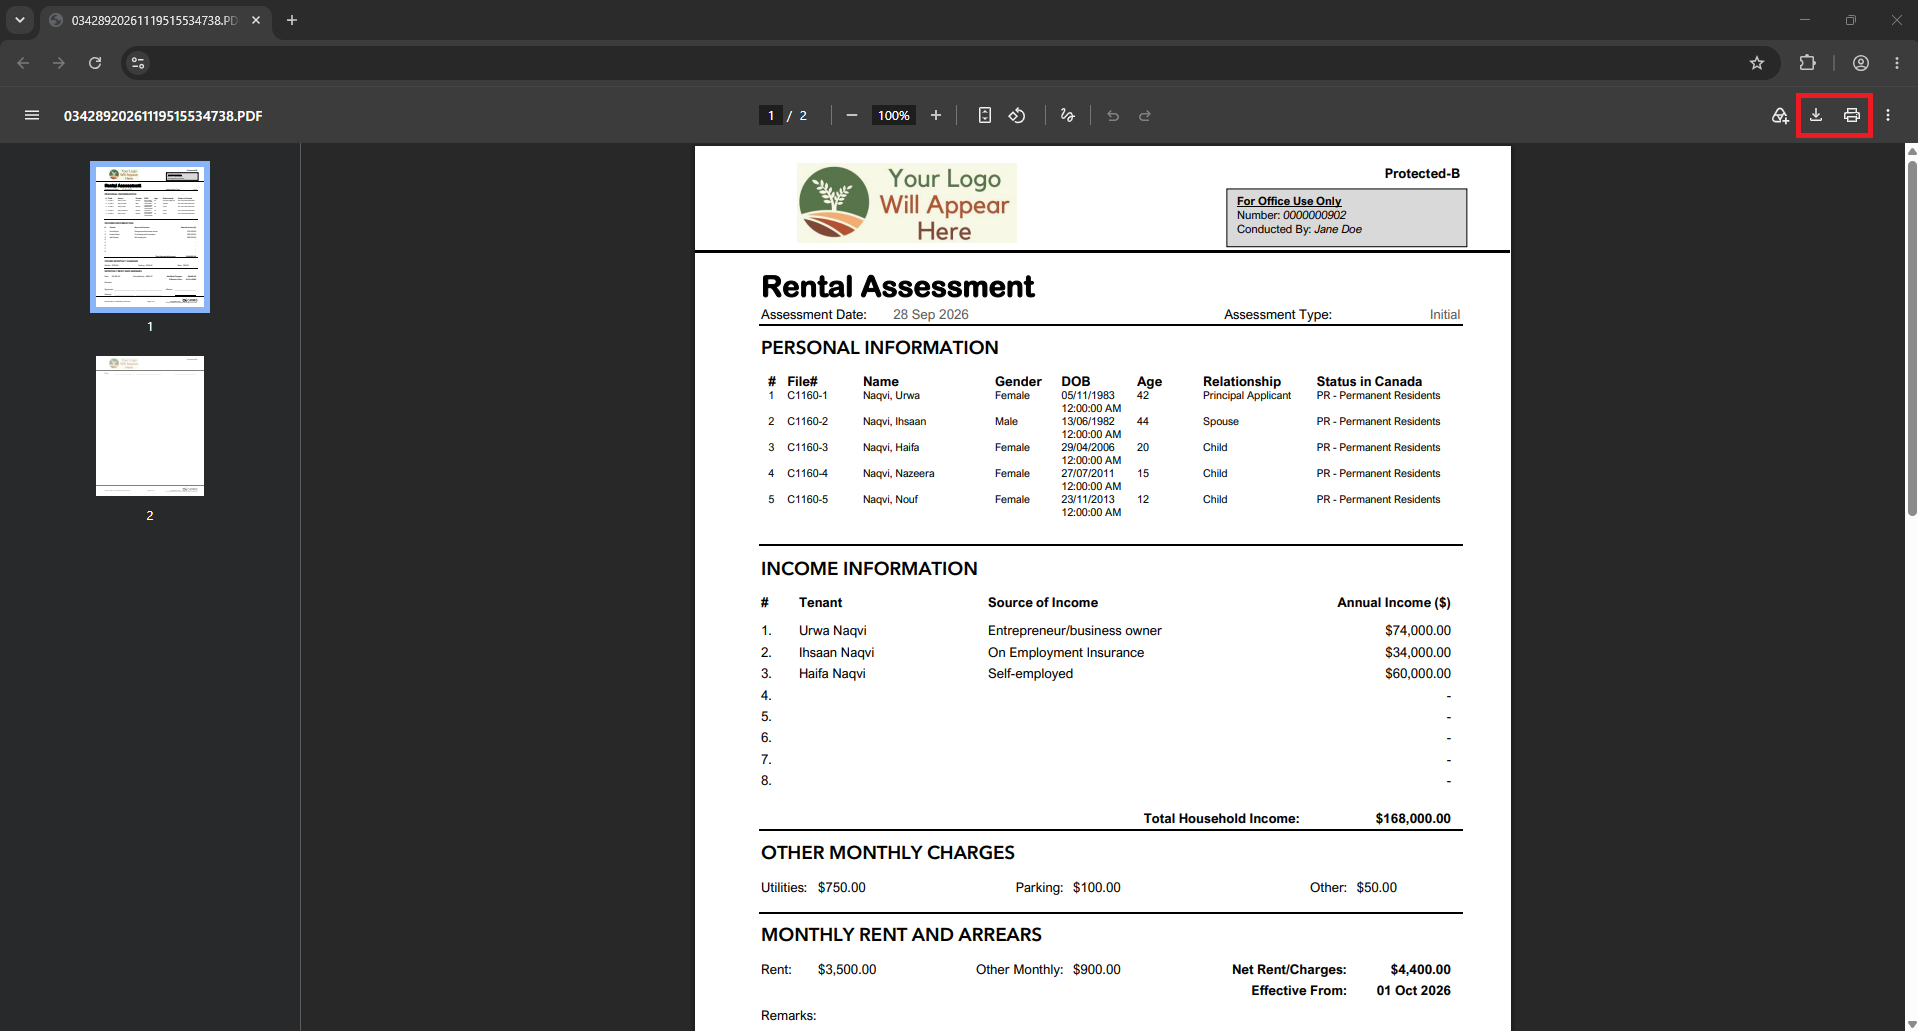The image size is (1918, 1031).
Task: Expand the tab search dropdown
Action: pyautogui.click(x=19, y=20)
